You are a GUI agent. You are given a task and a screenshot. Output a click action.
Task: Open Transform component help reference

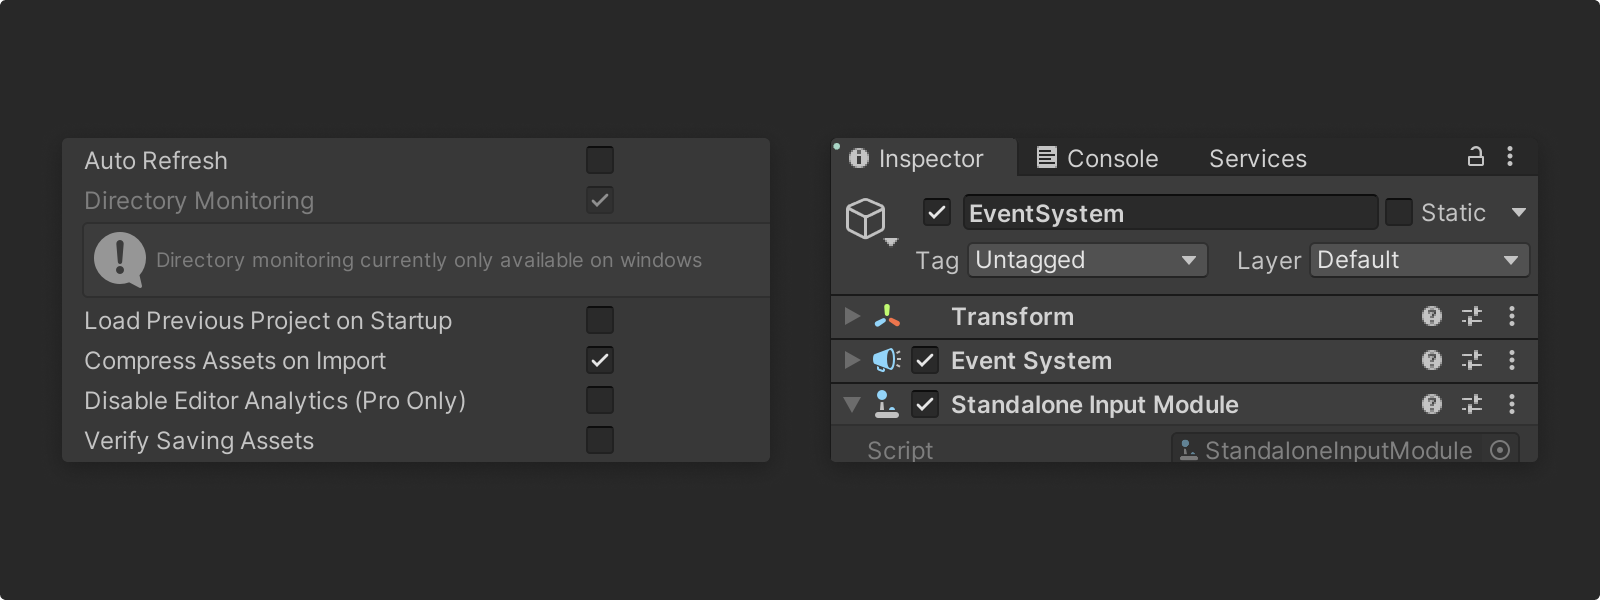pos(1432,316)
